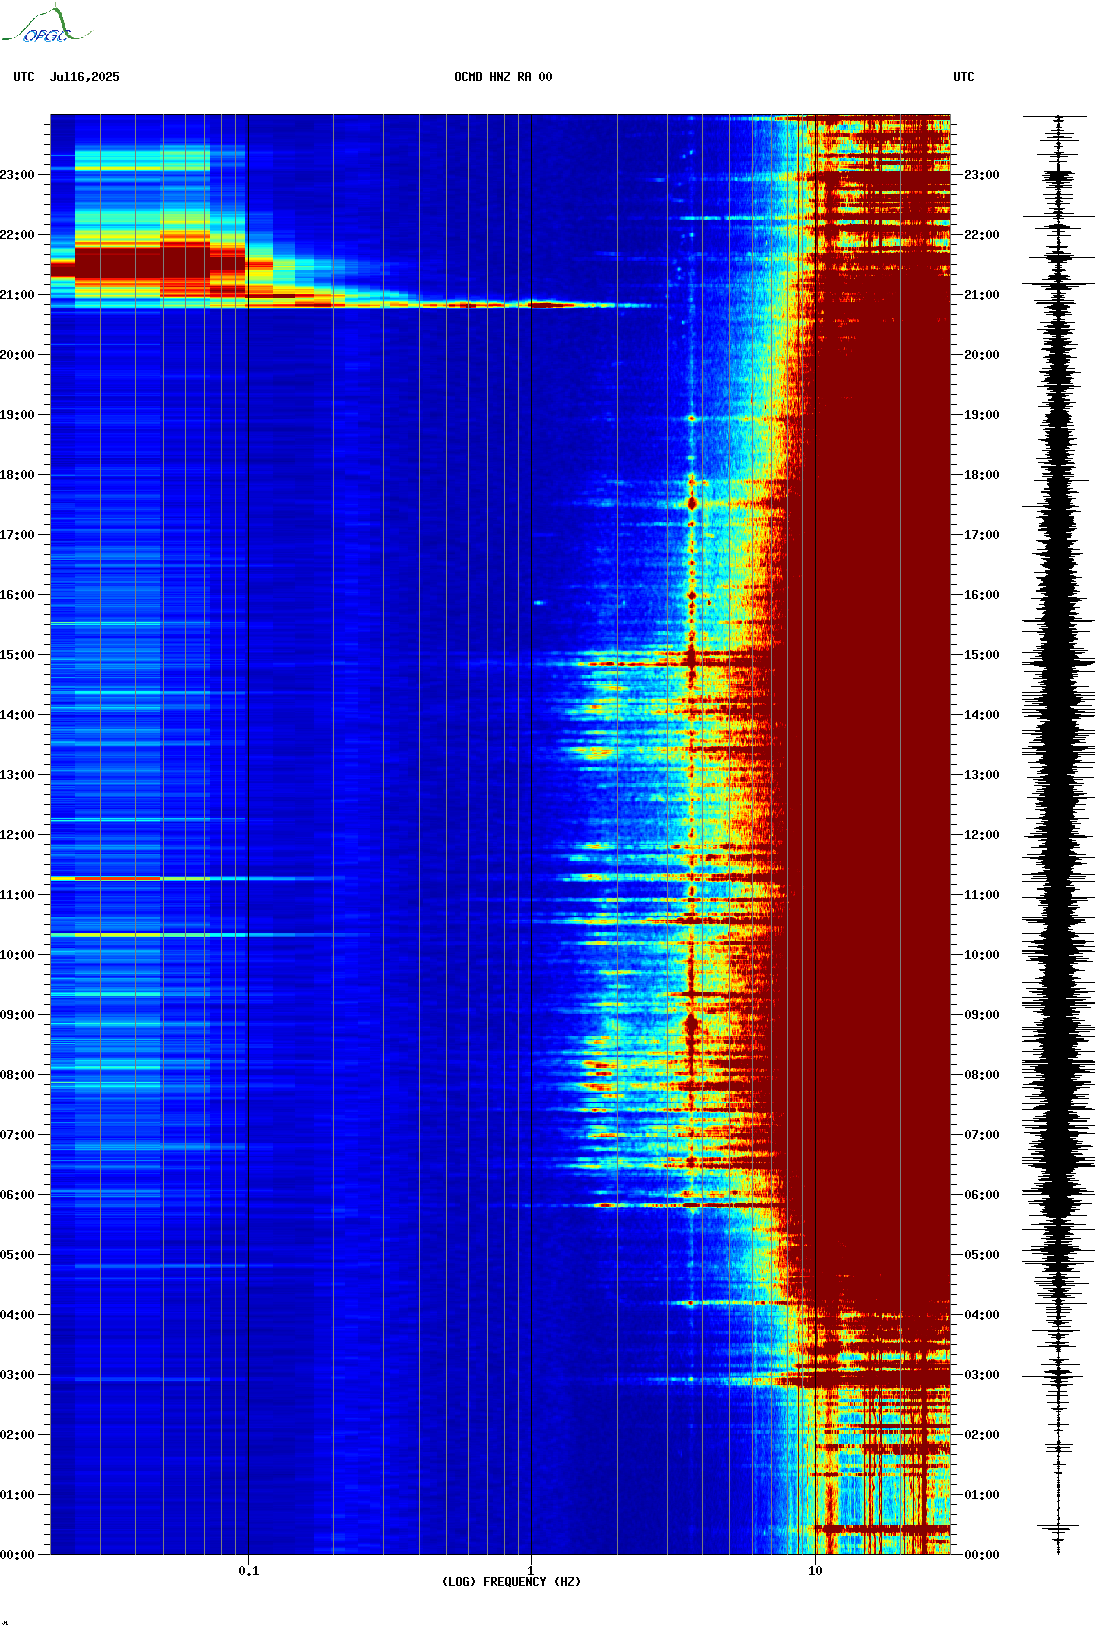Click the left-axis "17:00" time label
The height and width of the screenshot is (1634, 1102).
[x=17, y=535]
